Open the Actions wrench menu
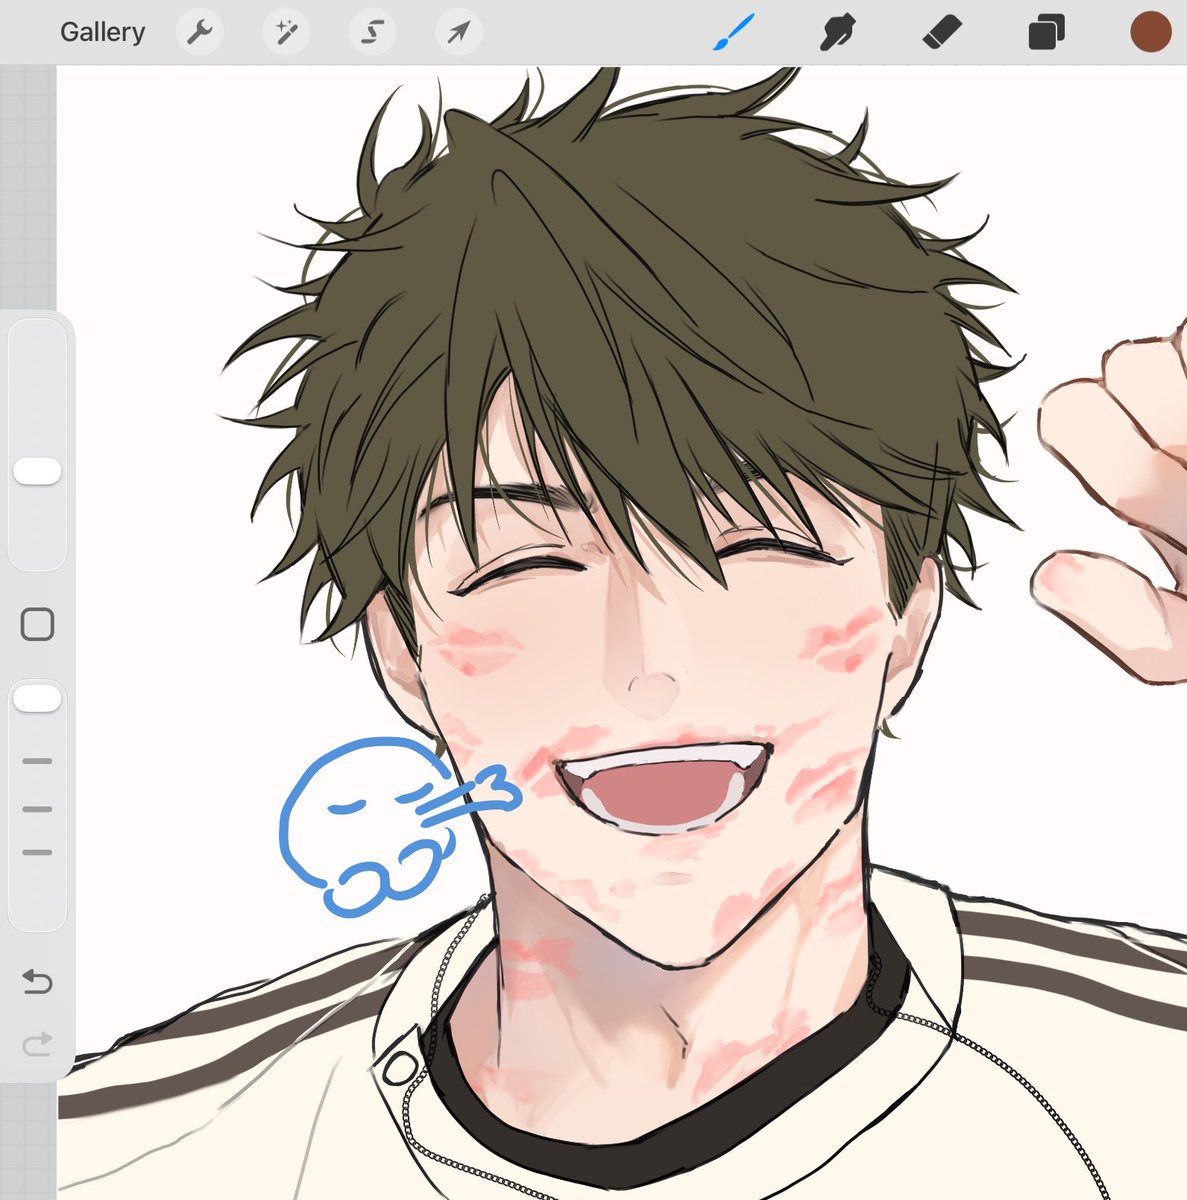The height and width of the screenshot is (1200, 1187). (200, 32)
